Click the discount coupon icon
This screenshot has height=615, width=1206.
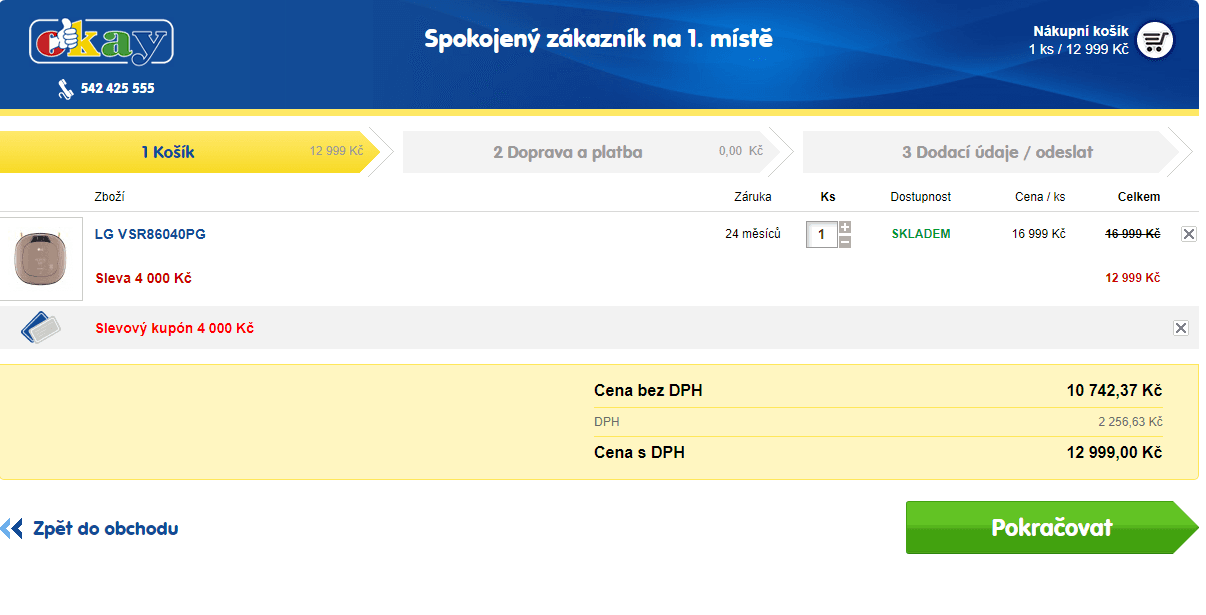[x=41, y=327]
